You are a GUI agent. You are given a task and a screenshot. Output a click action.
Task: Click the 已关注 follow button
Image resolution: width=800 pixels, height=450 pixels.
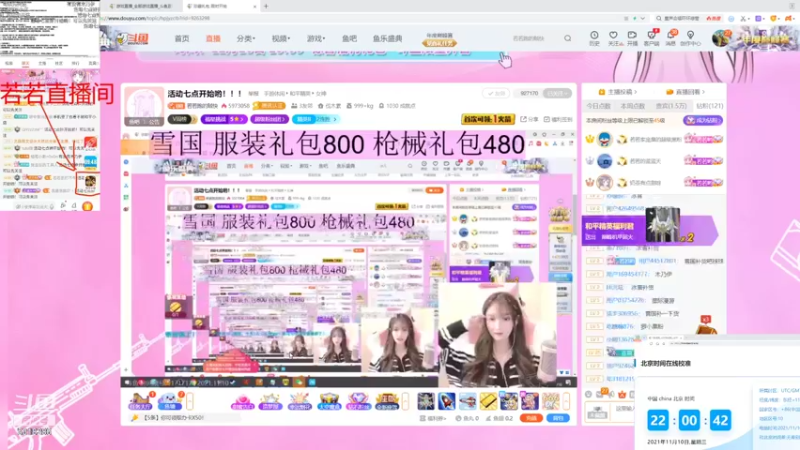pos(557,94)
